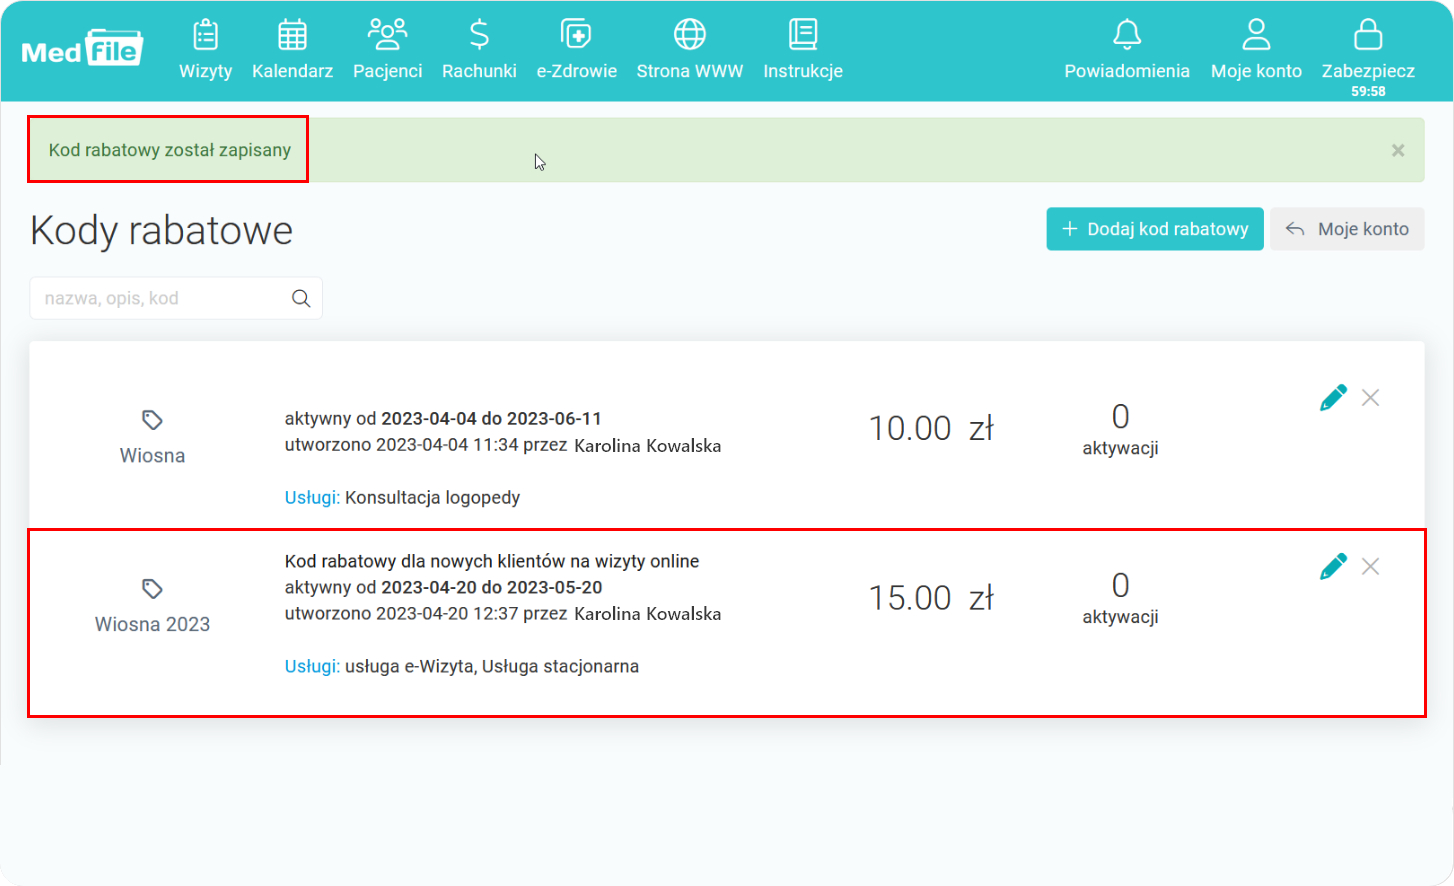Screen dimensions: 1454x886
Task: Open Rachunki billing section
Action: [x=479, y=50]
